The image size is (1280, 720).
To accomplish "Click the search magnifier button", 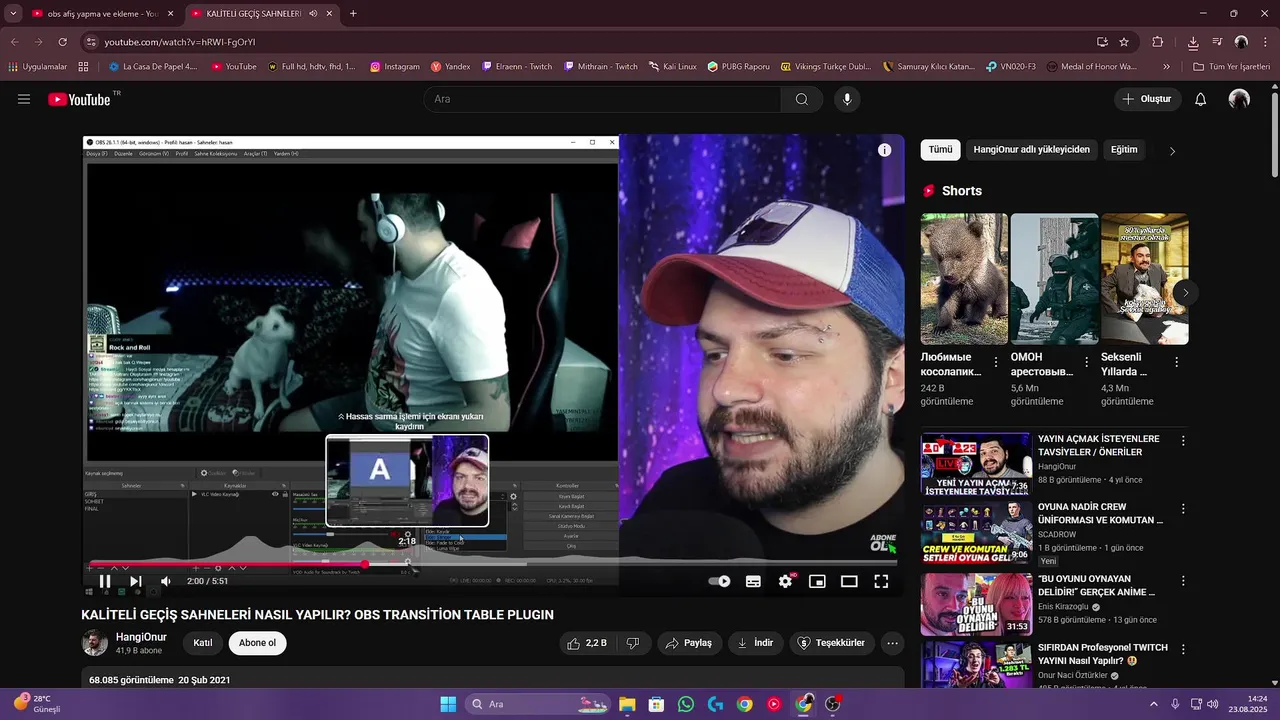I will click(x=802, y=99).
